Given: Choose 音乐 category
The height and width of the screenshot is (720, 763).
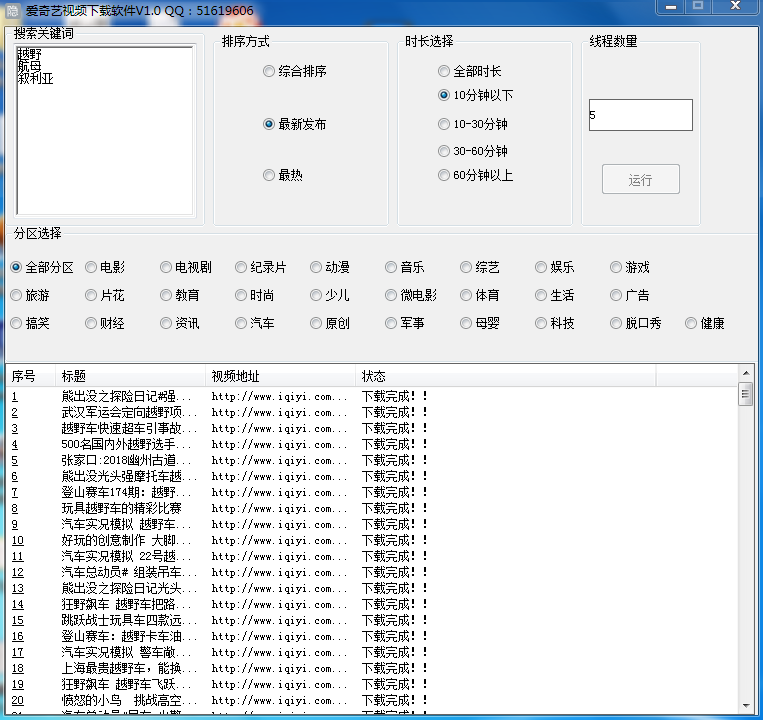Looking at the screenshot, I should (x=405, y=267).
